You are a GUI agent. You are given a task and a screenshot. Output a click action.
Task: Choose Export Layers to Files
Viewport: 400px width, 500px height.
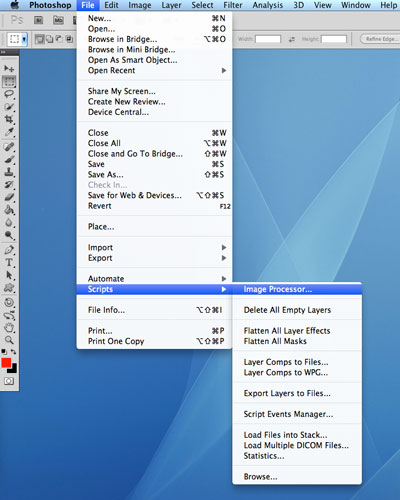pyautogui.click(x=297, y=393)
